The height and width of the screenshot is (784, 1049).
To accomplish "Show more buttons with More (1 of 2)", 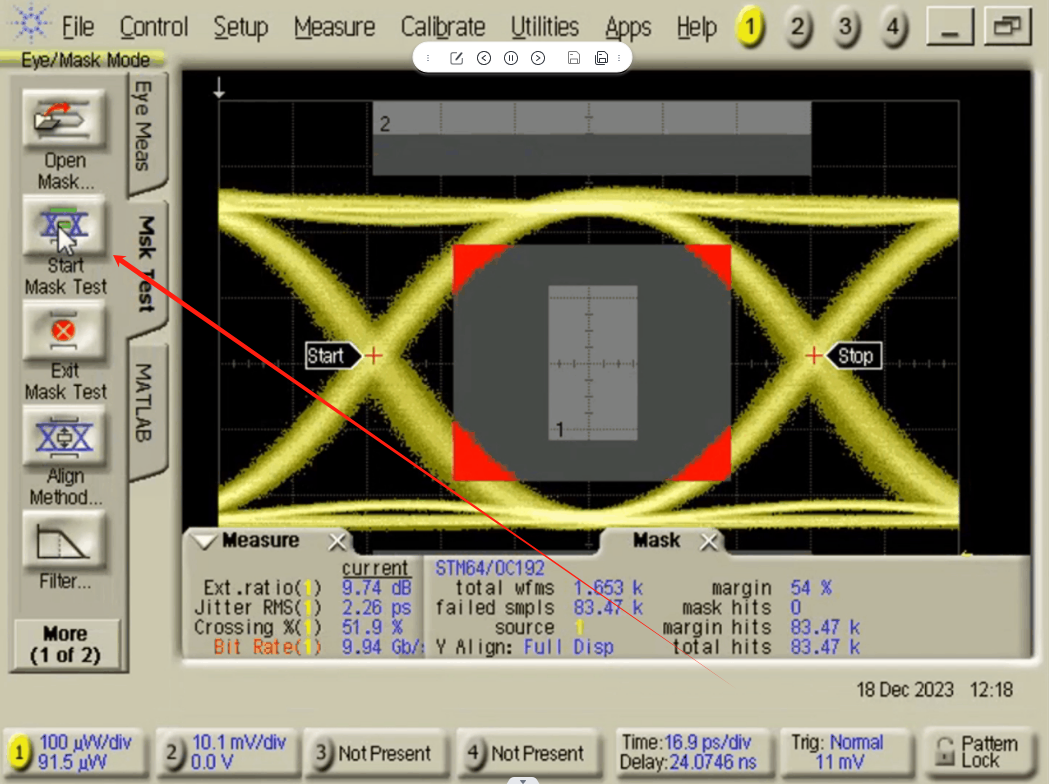I will [x=65, y=644].
